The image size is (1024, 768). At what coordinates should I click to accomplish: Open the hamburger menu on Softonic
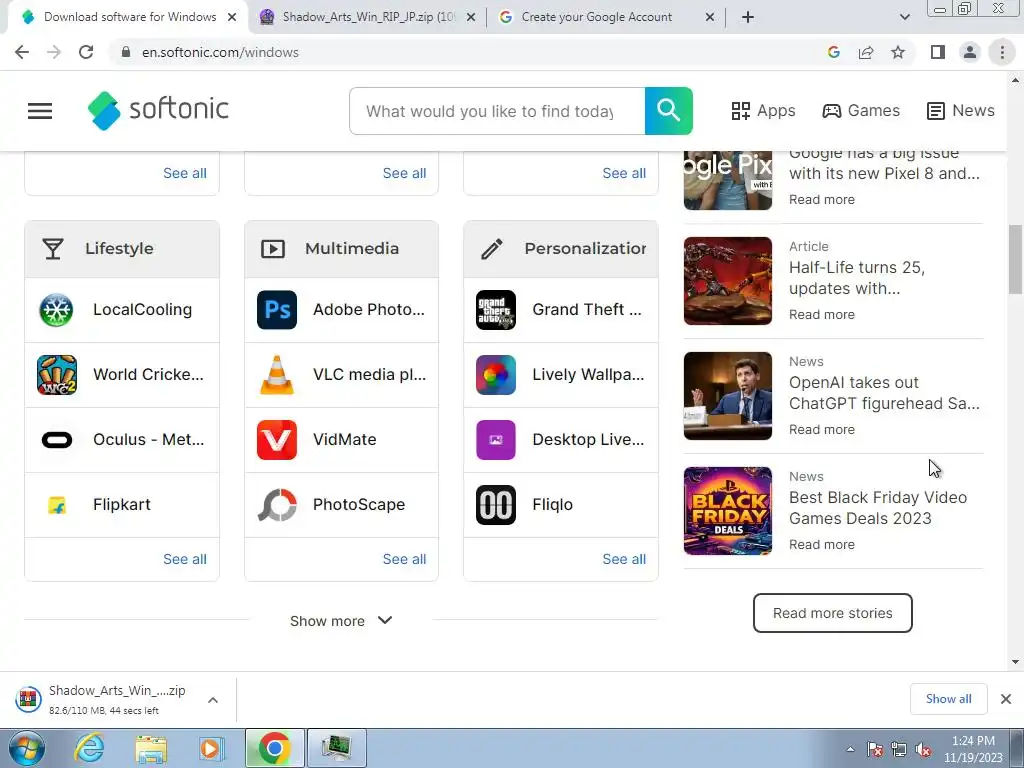(x=40, y=111)
